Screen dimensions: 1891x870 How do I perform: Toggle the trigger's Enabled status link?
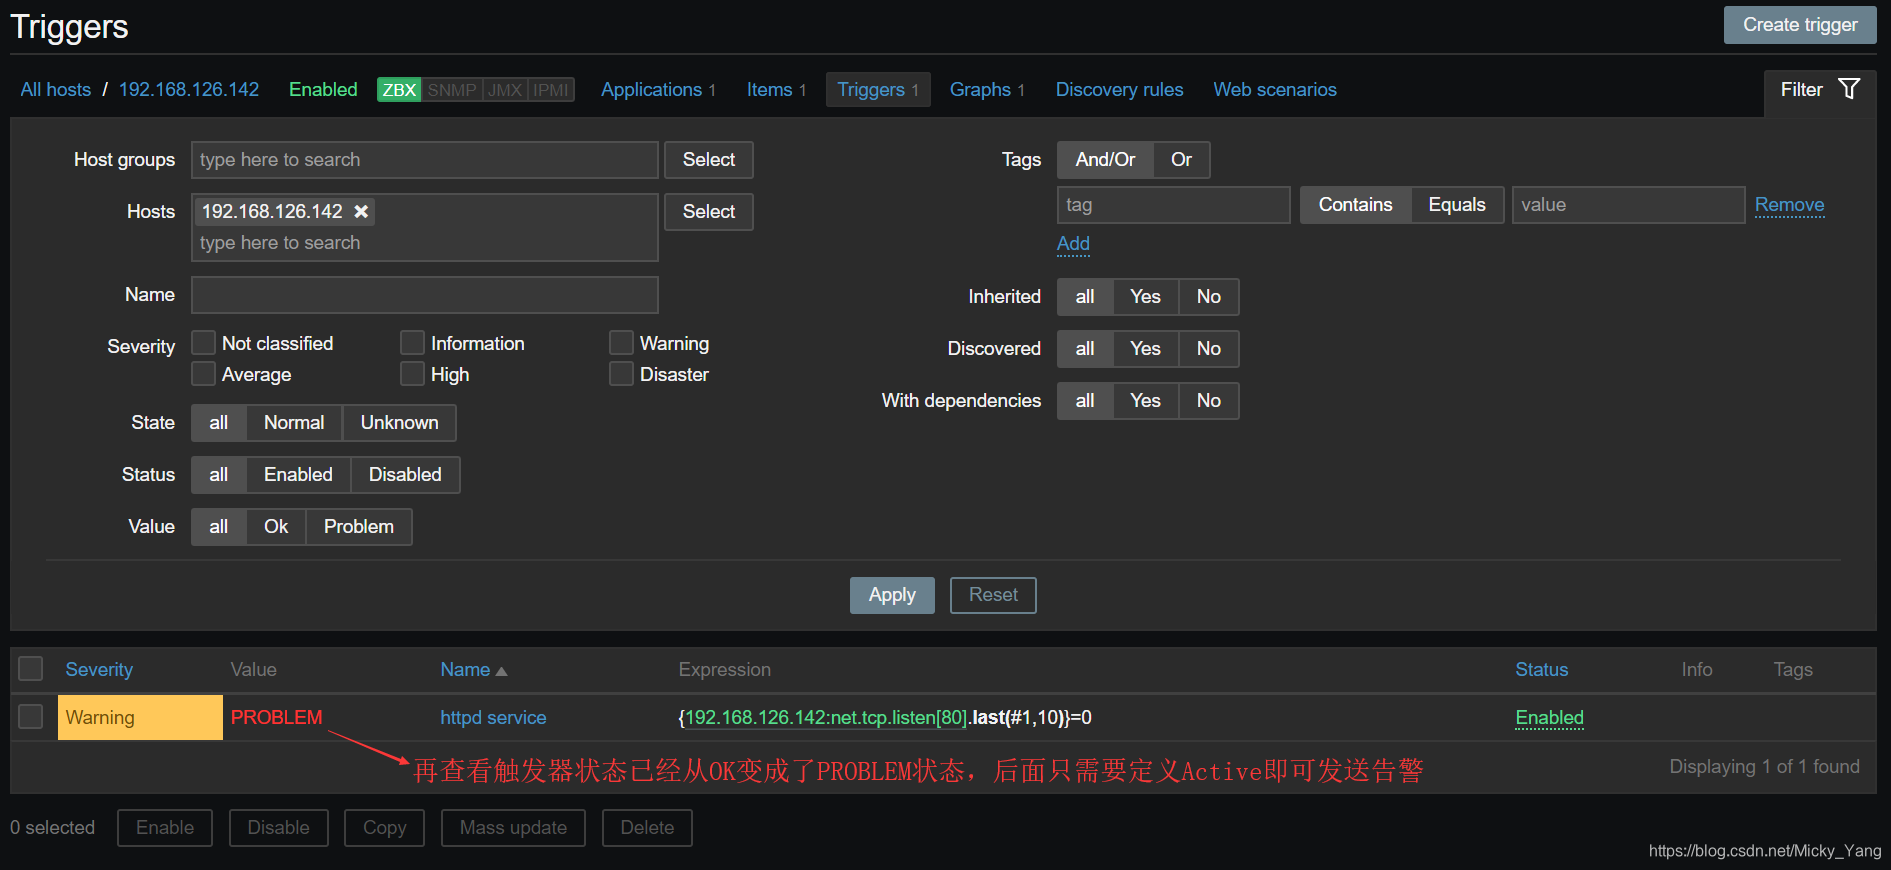[1549, 717]
